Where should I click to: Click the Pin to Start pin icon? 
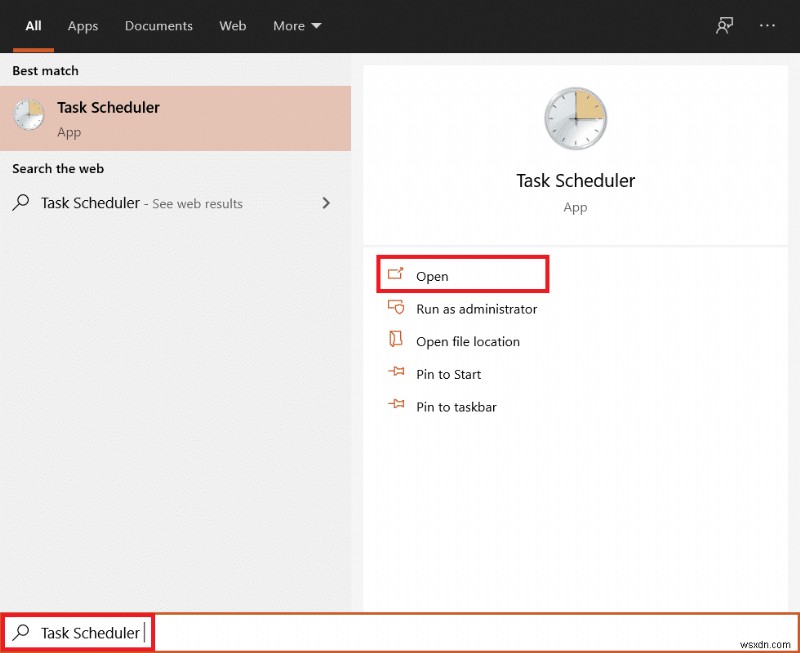tap(397, 374)
